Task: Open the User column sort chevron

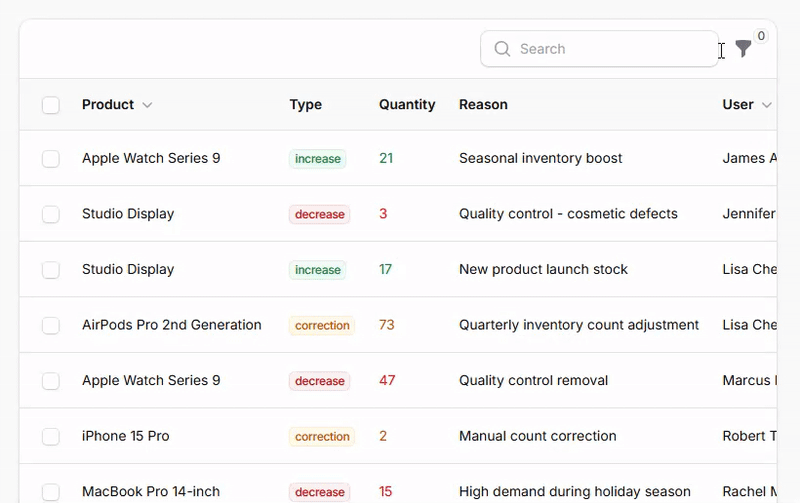Action: click(x=766, y=105)
